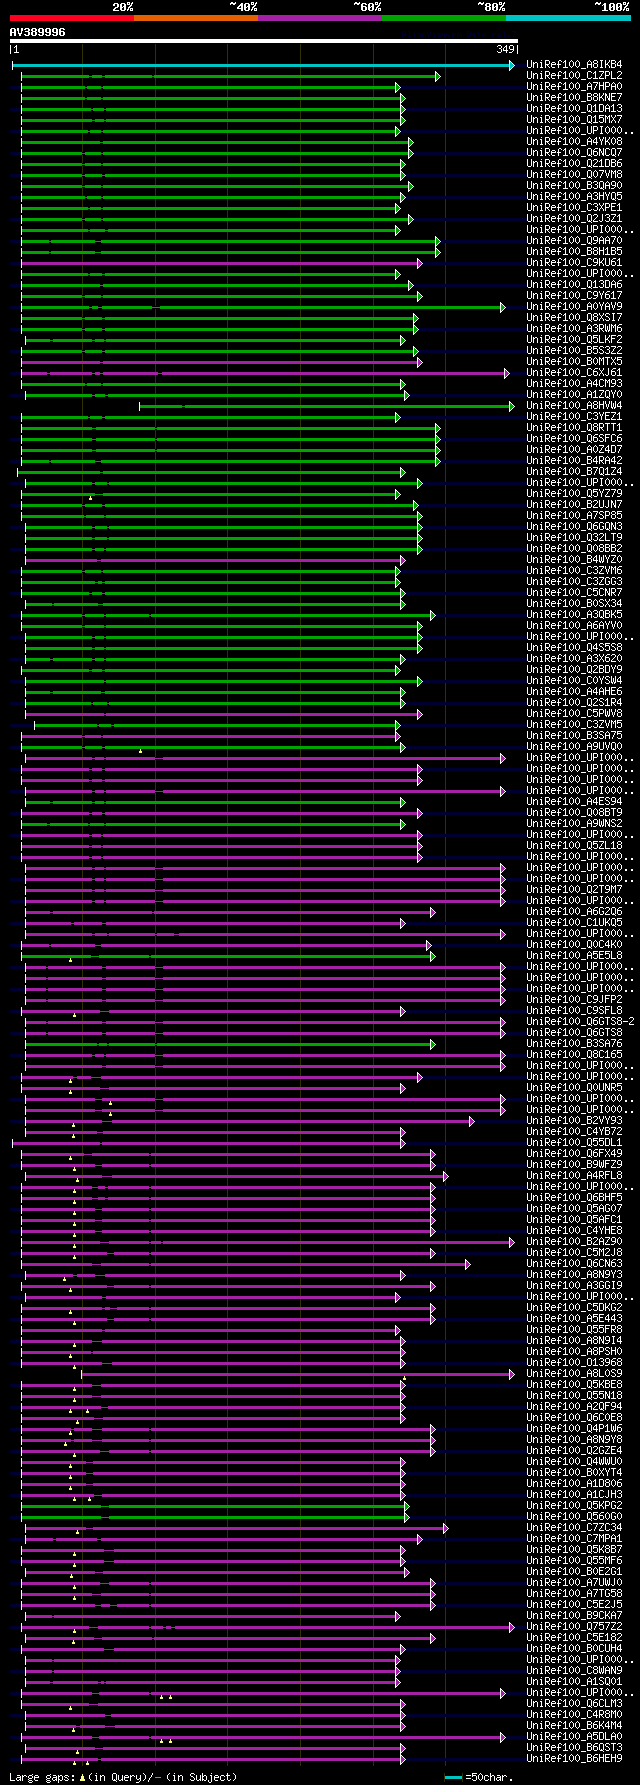Click hit UniRef100_A5E5L8
The width and height of the screenshot is (640, 1785).
575,956
